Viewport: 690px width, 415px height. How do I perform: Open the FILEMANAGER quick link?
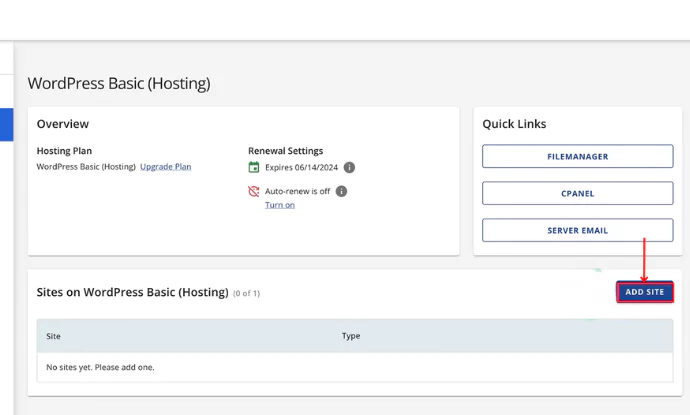[577, 156]
